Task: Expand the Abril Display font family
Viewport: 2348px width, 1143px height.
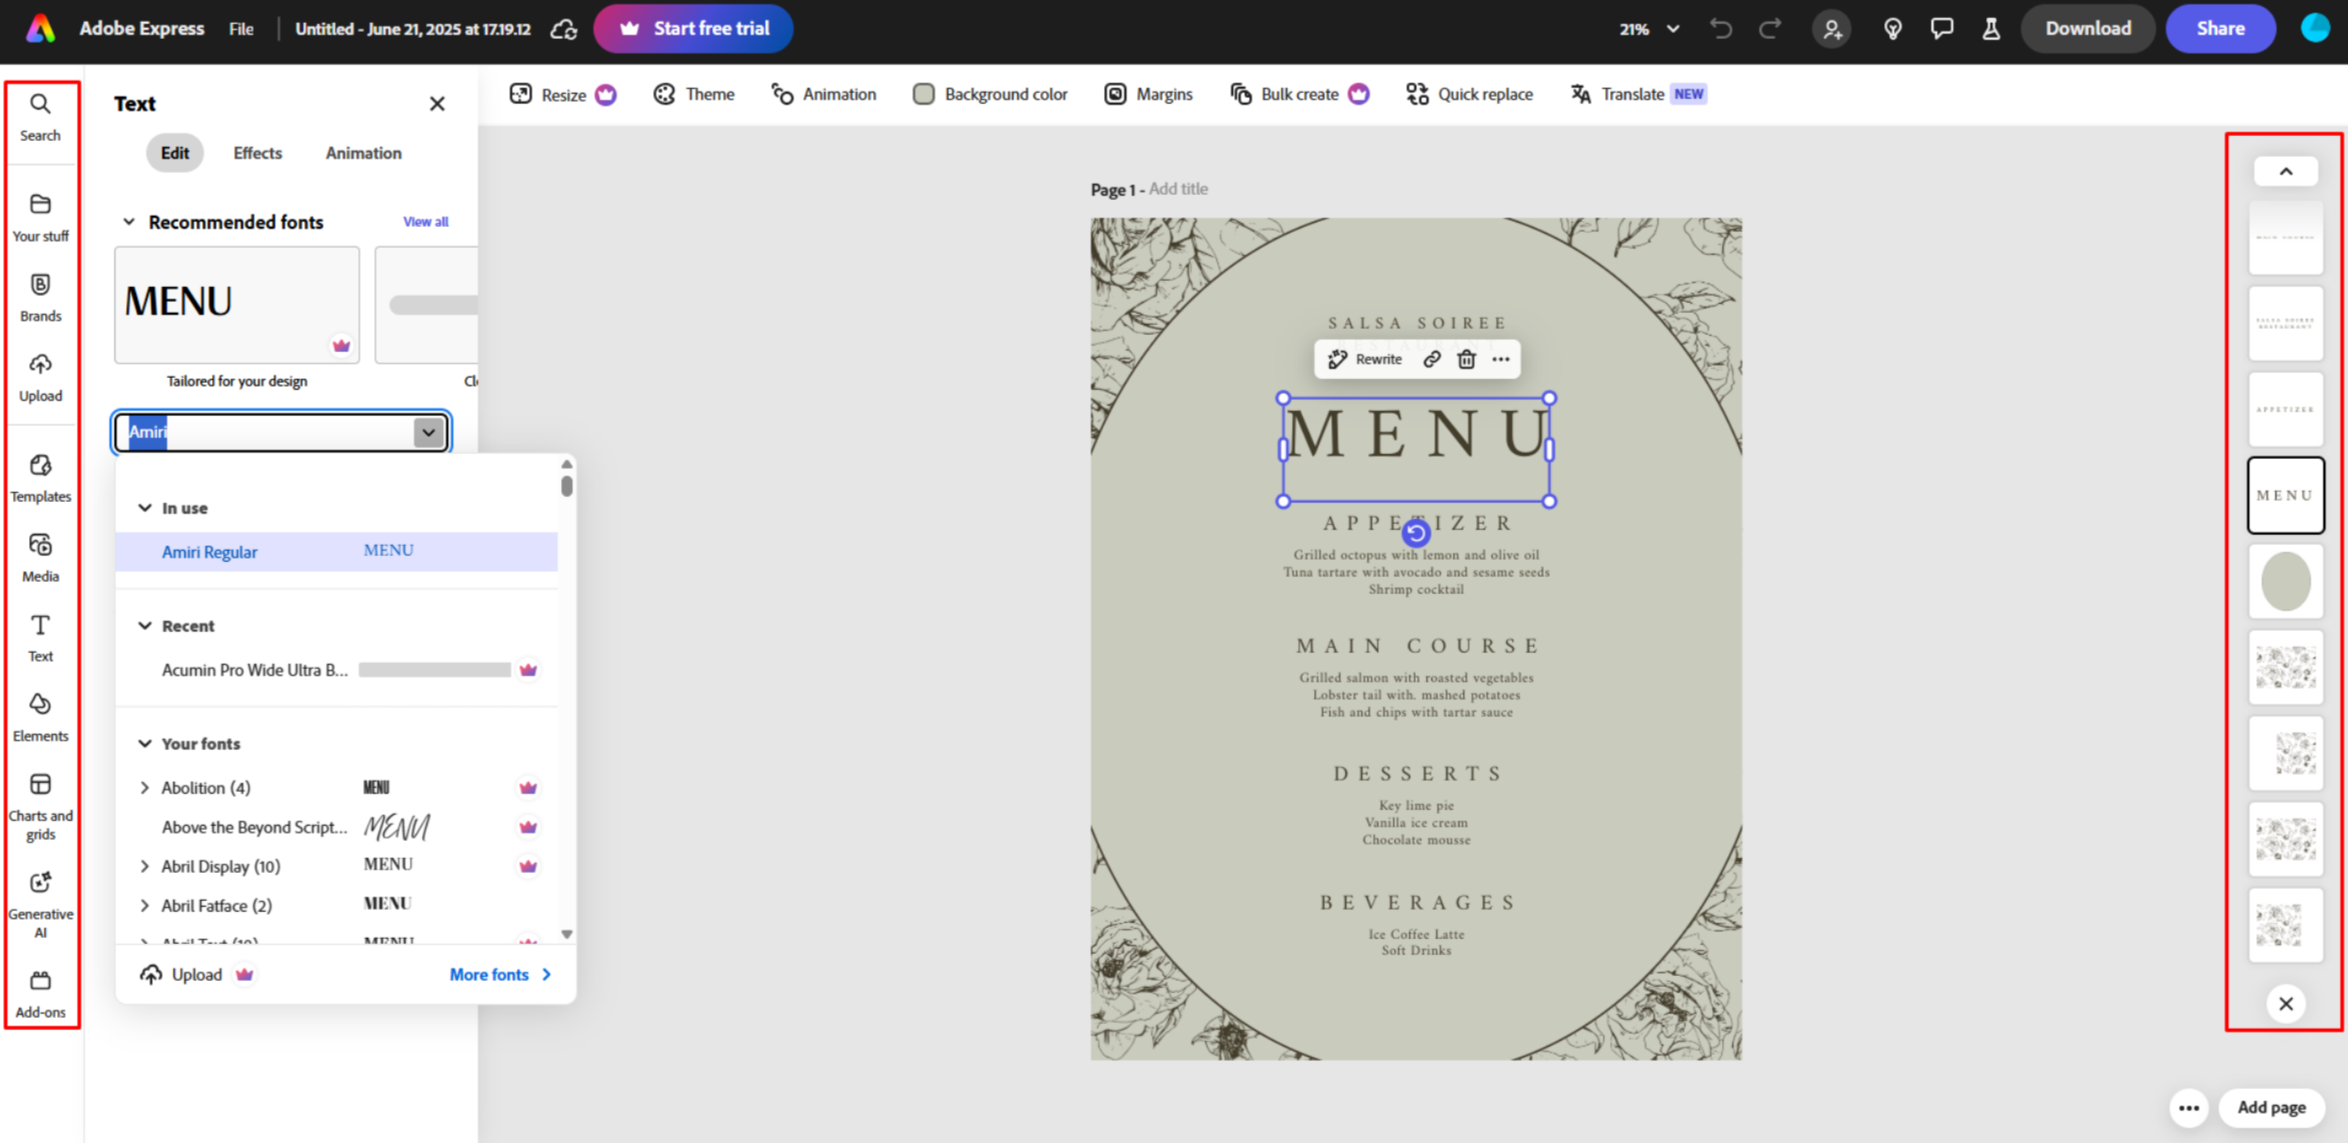Action: click(x=145, y=865)
